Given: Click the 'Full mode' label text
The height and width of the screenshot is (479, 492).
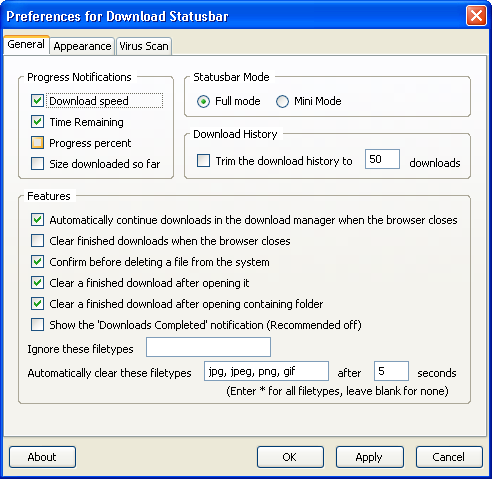Looking at the screenshot, I should click(x=238, y=101).
